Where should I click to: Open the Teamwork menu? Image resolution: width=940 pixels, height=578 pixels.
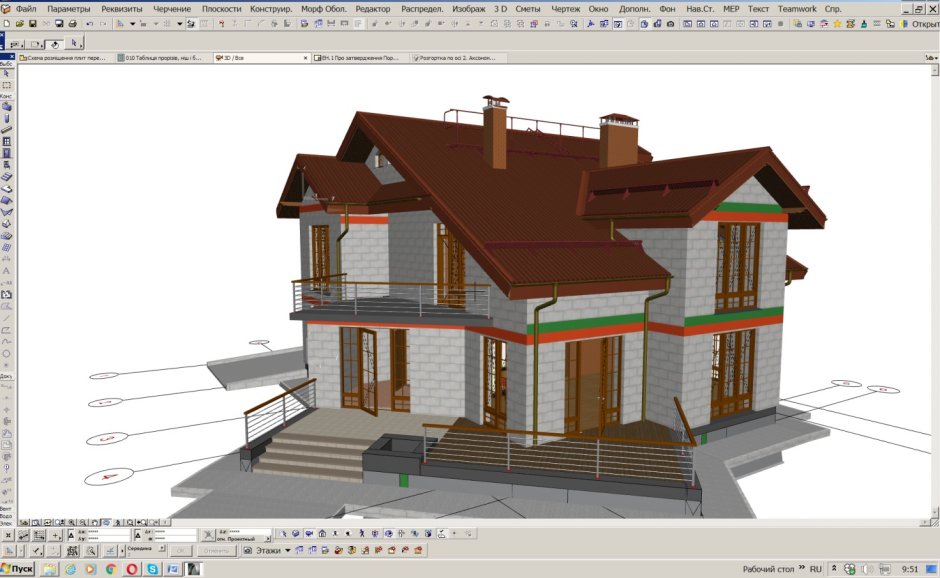pyautogui.click(x=797, y=8)
